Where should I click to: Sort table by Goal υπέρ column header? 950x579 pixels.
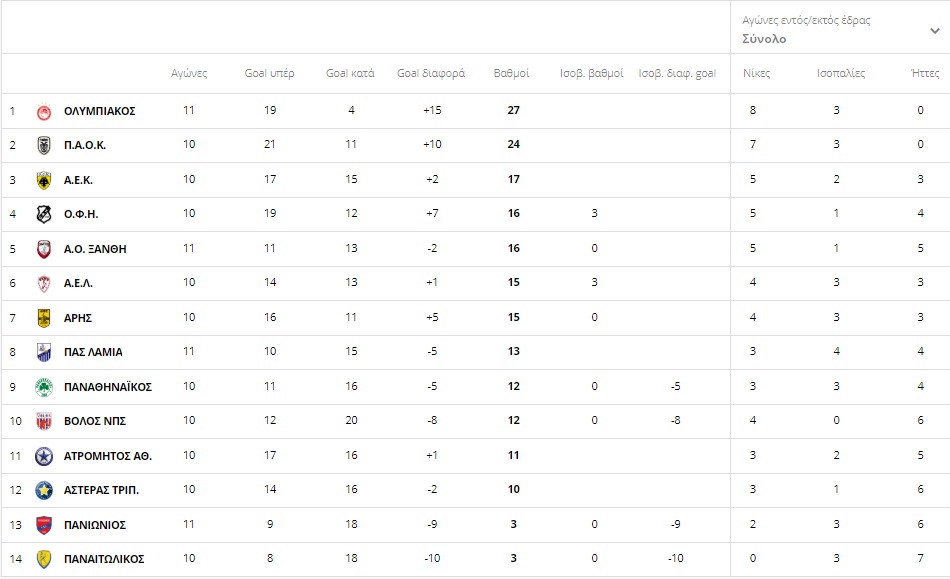tap(270, 73)
